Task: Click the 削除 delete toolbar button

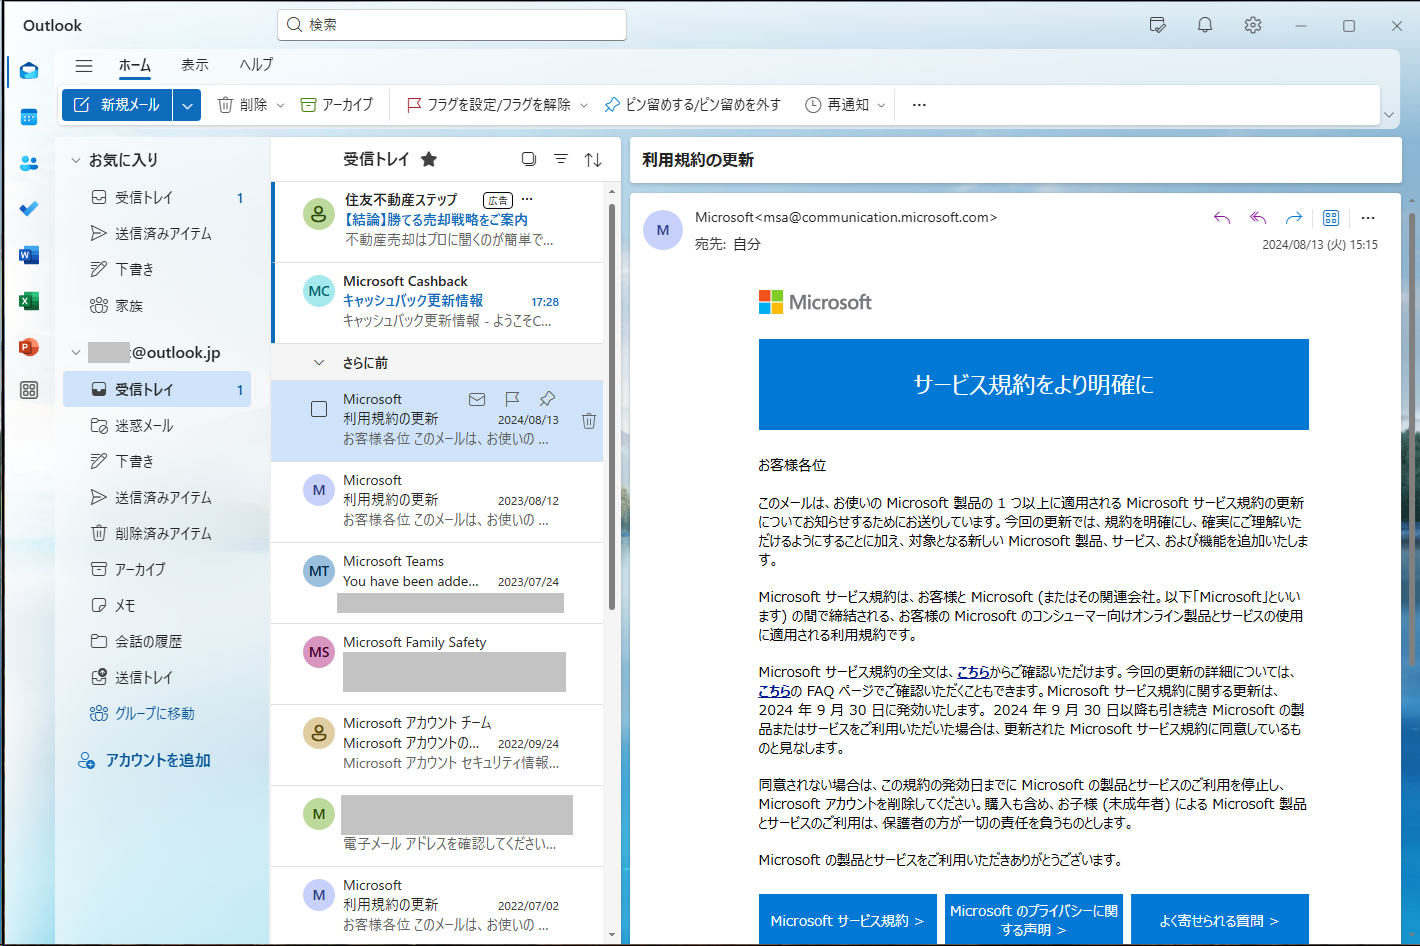Action: [243, 105]
